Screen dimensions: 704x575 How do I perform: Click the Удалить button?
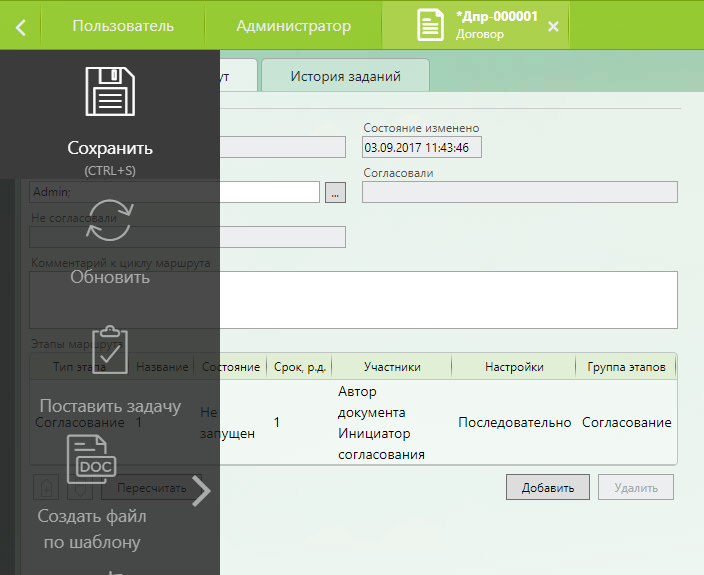click(x=636, y=487)
